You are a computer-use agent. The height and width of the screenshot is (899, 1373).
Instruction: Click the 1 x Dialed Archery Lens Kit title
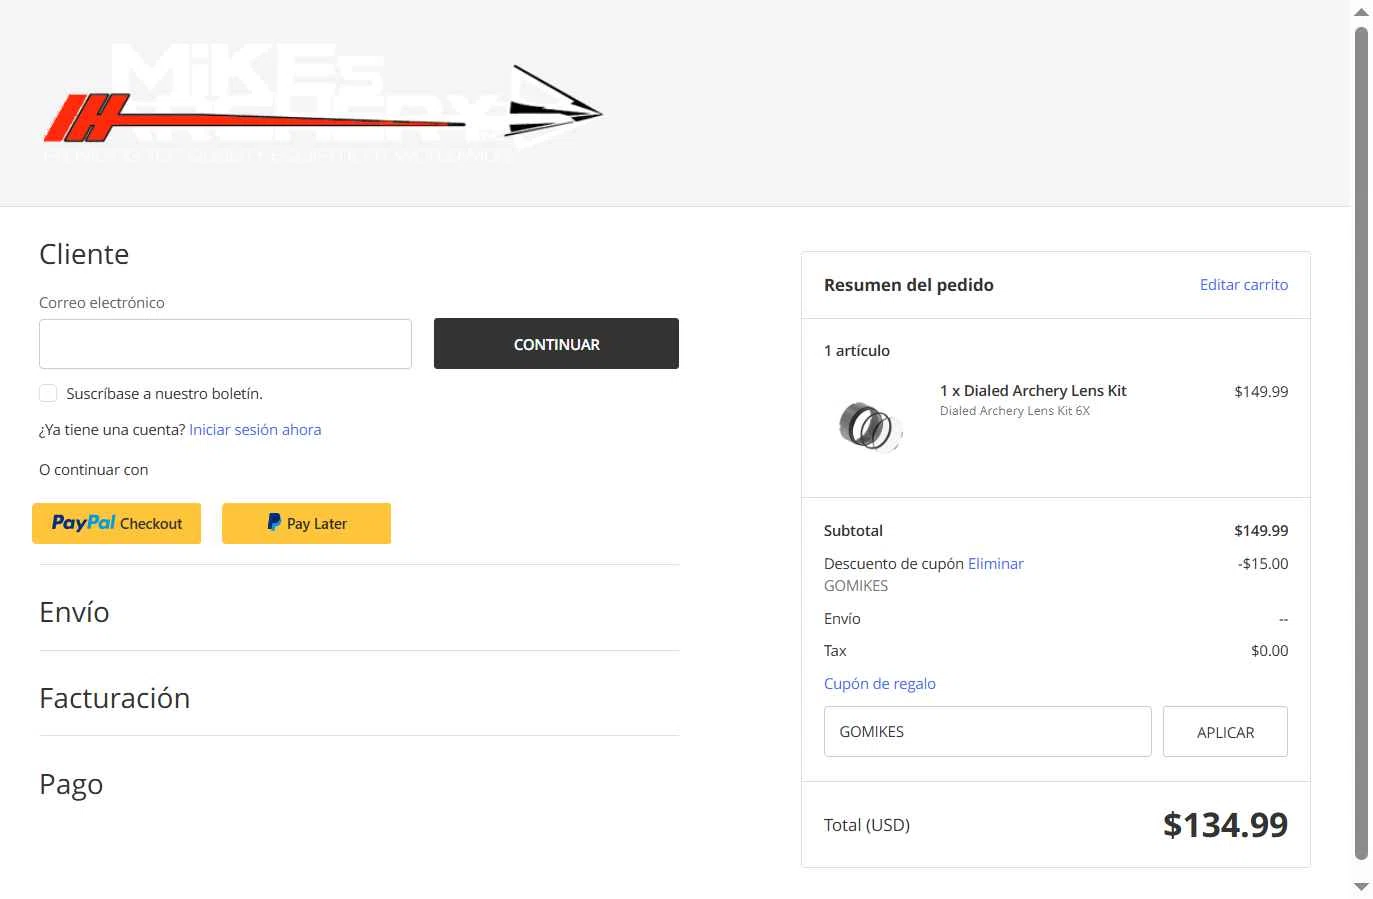(1033, 391)
